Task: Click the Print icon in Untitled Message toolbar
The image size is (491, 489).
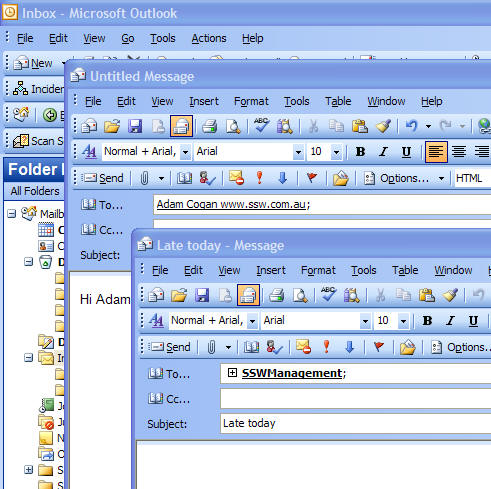Action: [x=210, y=126]
